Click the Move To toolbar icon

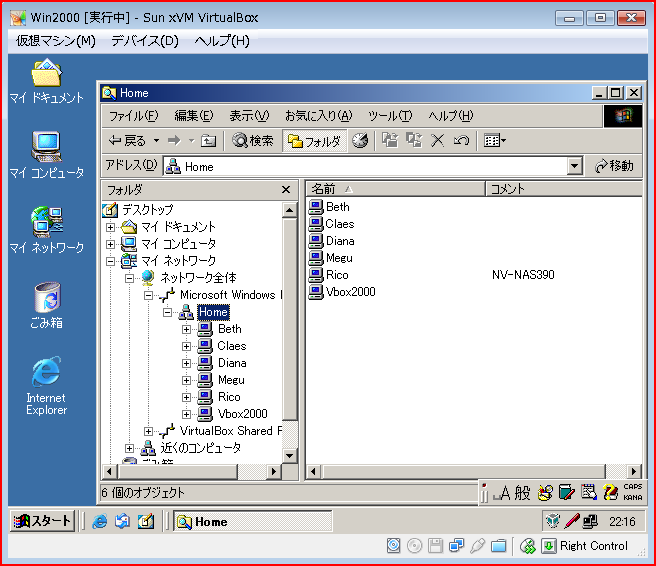[x=390, y=141]
